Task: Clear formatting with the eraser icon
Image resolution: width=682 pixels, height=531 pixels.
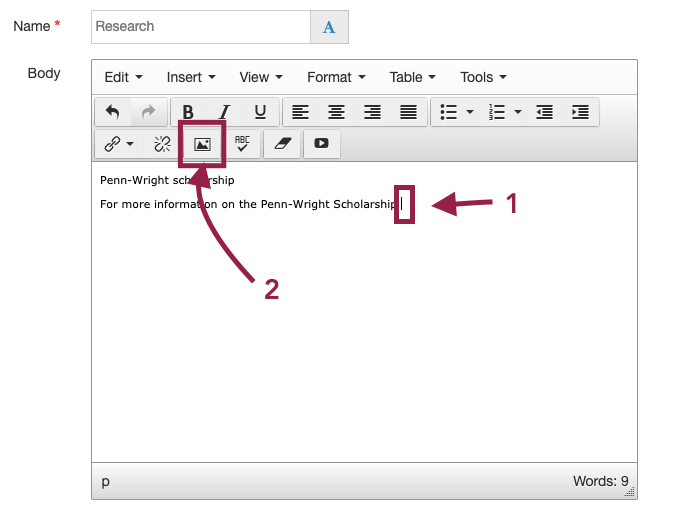Action: 282,144
